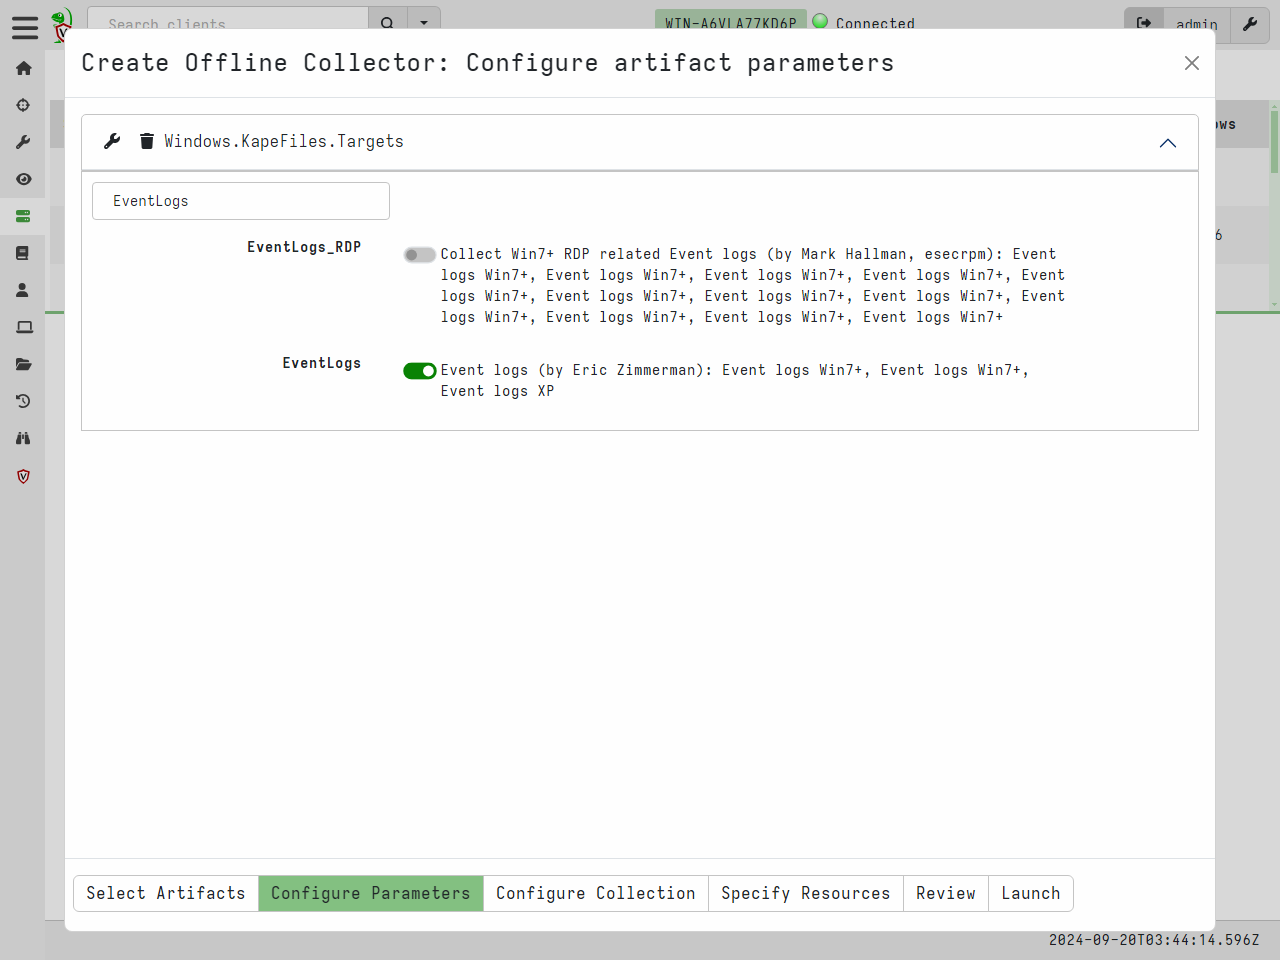Switch to the Select Artifacts tab
This screenshot has height=960, width=1280.
166,893
